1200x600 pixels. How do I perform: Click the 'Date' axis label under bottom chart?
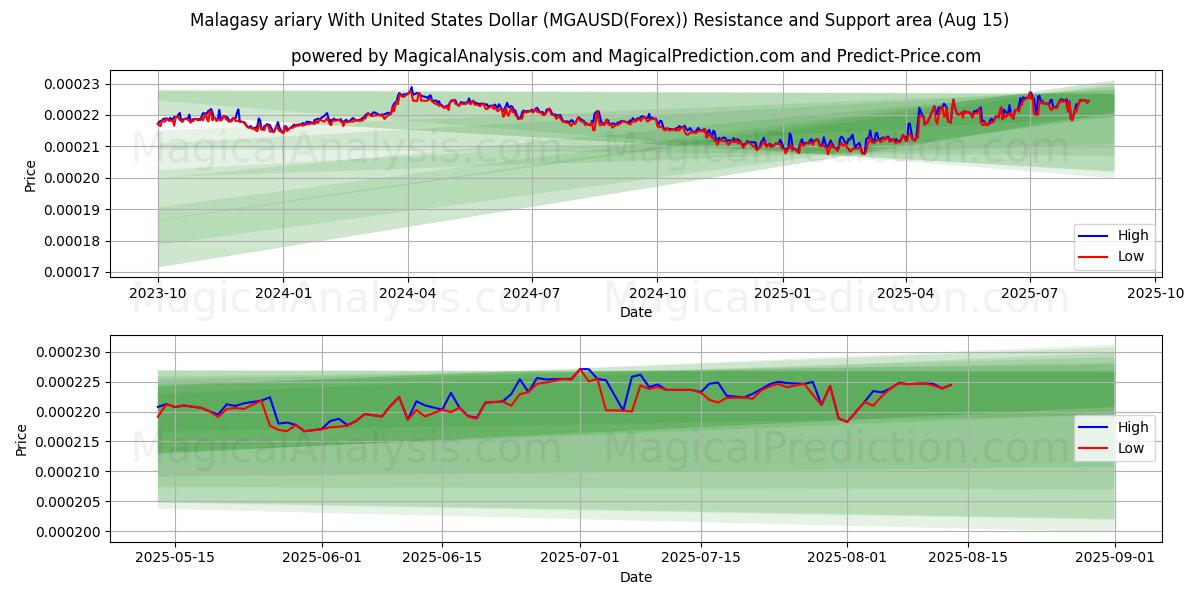point(636,577)
